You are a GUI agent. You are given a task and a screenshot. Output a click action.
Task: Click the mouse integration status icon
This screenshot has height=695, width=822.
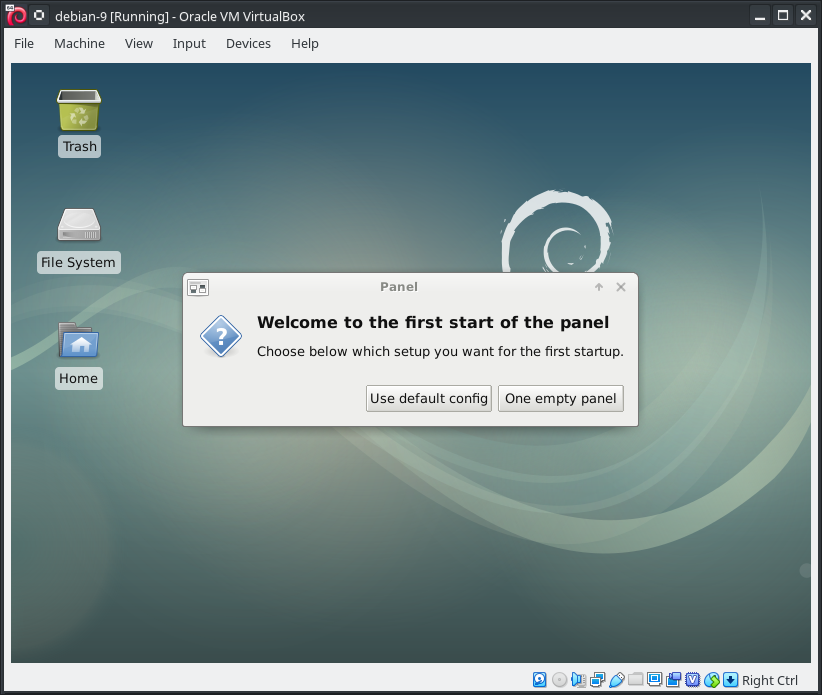712,680
